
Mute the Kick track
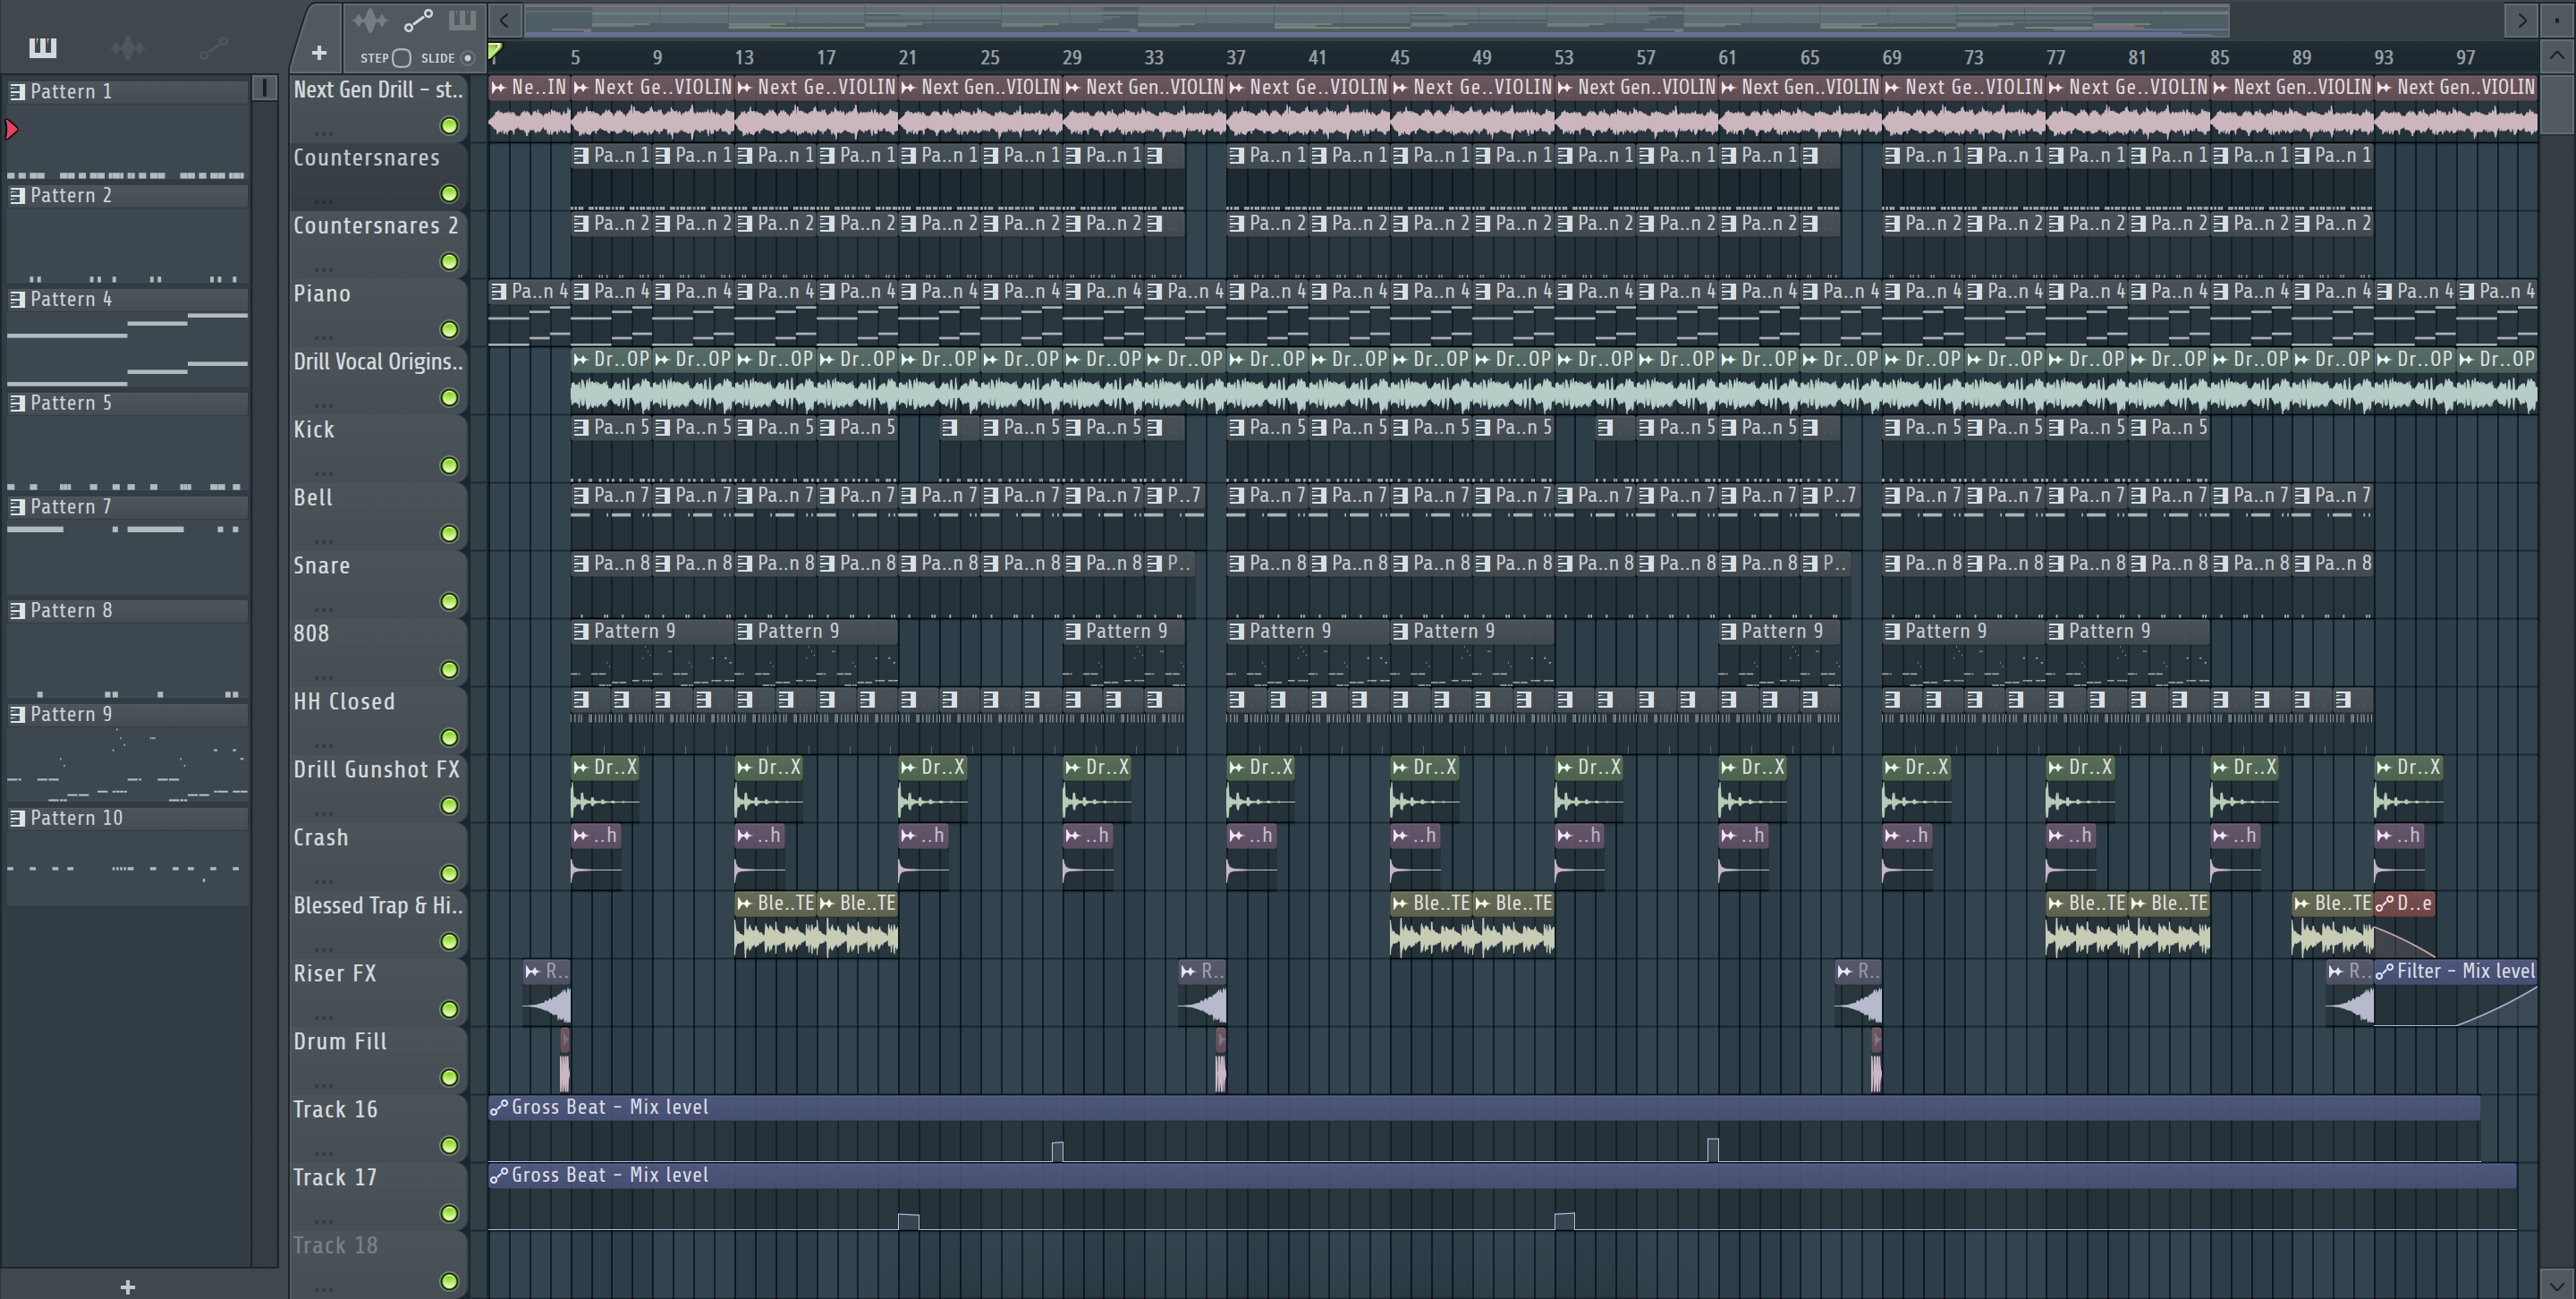(449, 466)
